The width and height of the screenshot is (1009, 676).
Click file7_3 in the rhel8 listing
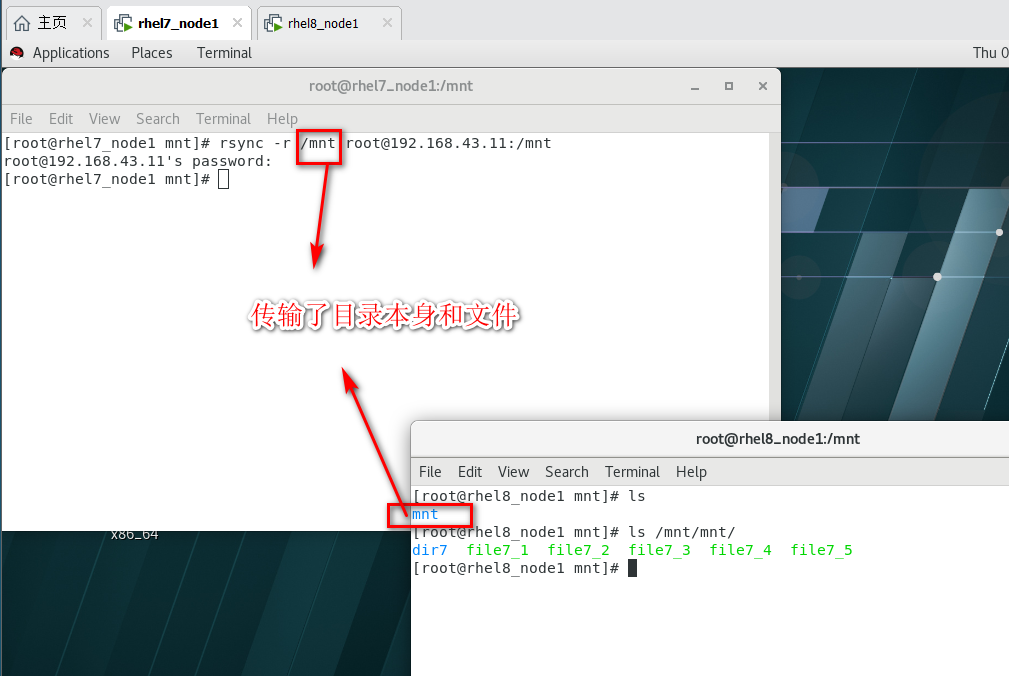click(659, 550)
